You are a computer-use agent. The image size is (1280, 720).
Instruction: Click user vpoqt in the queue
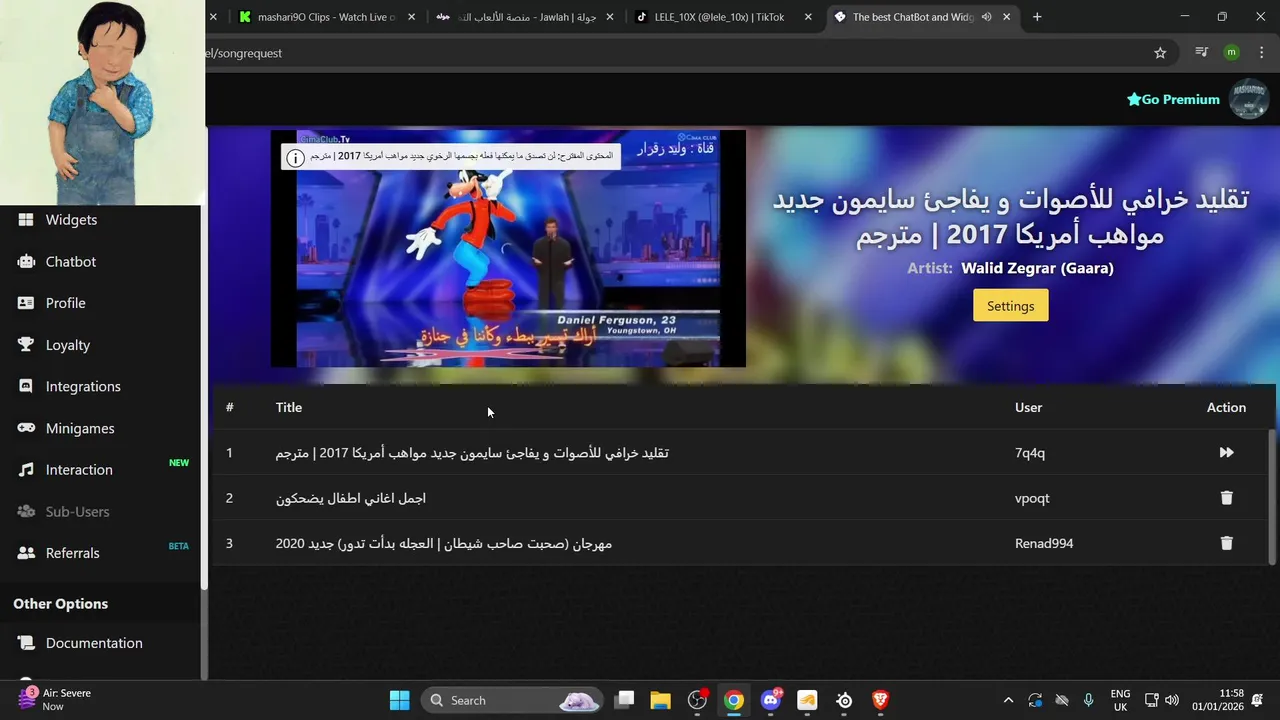pyautogui.click(x=1032, y=498)
